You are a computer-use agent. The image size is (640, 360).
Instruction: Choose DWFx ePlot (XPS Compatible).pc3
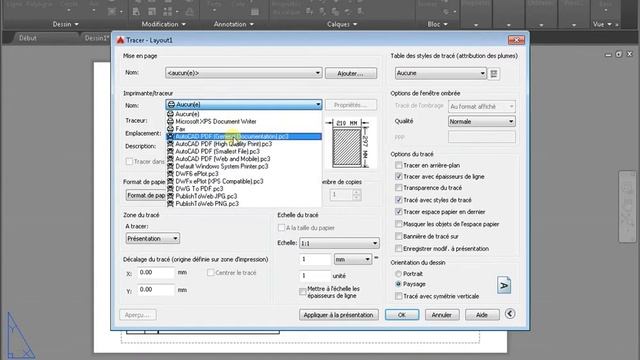tap(244, 181)
